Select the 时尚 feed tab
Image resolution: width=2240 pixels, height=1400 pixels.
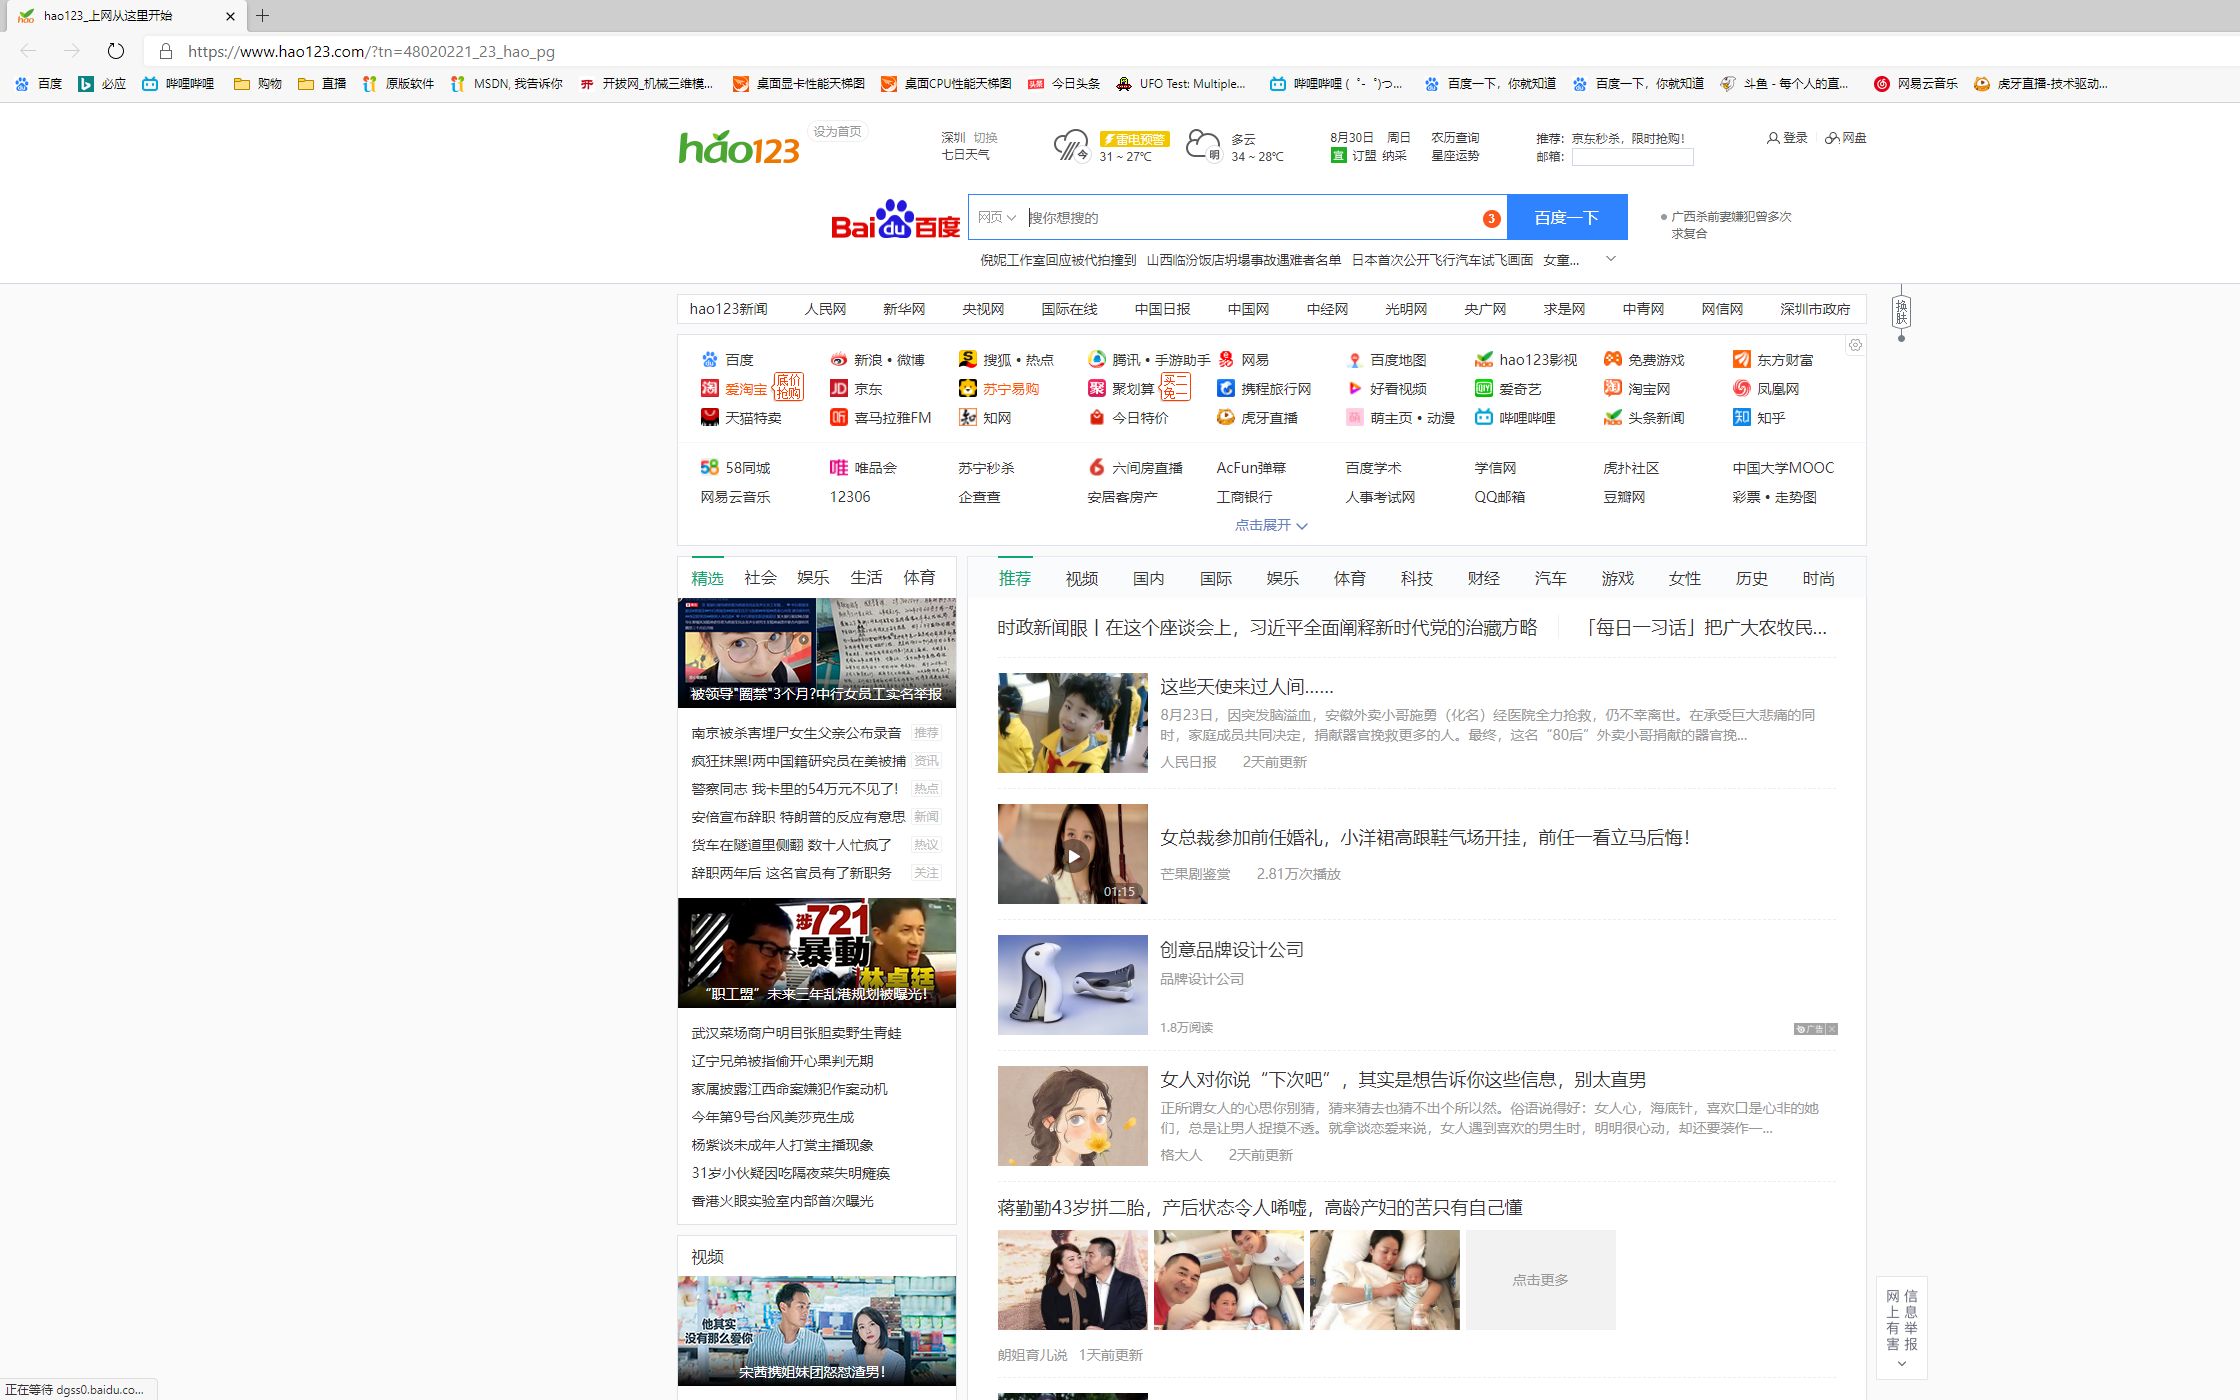click(1819, 579)
